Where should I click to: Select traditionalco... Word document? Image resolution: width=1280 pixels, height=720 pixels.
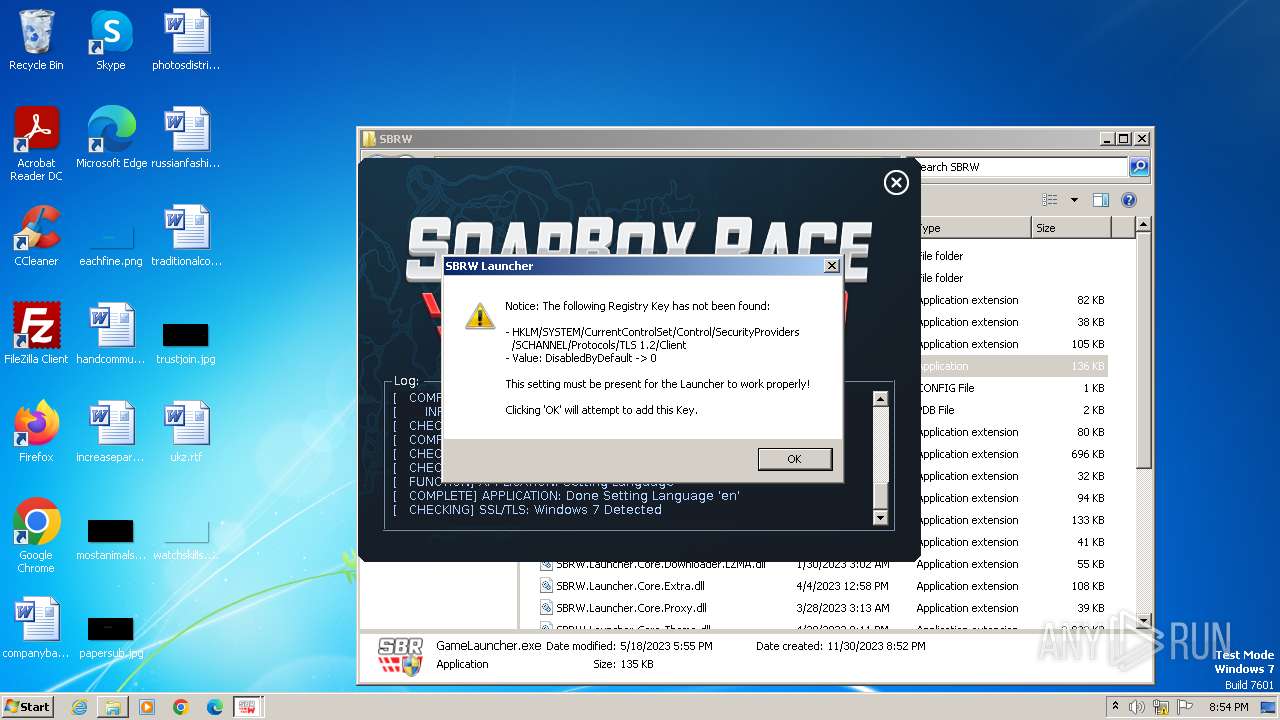click(x=186, y=236)
